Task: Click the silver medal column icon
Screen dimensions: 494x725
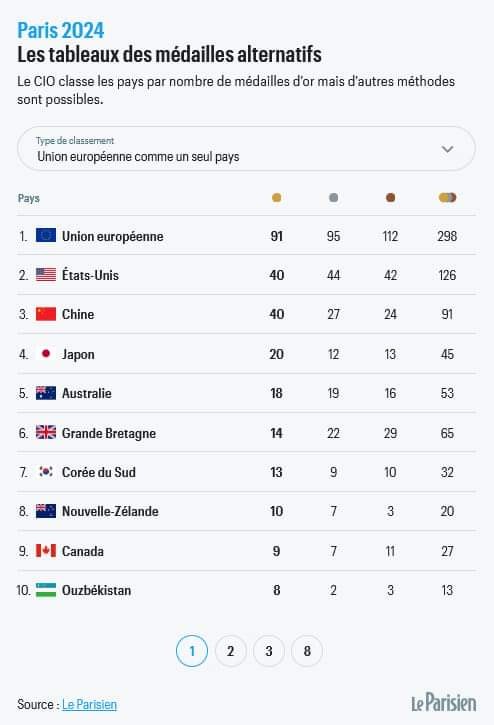Action: click(x=333, y=198)
